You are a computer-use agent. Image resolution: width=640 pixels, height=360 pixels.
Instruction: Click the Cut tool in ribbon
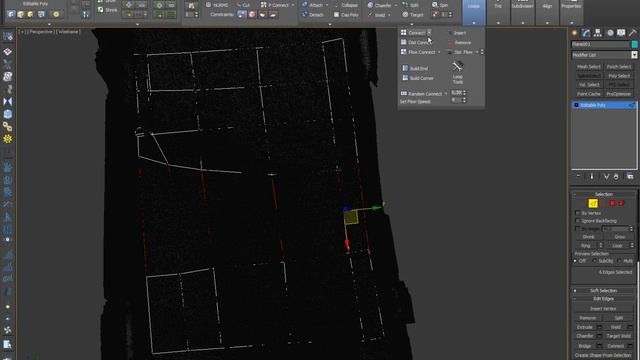(243, 5)
